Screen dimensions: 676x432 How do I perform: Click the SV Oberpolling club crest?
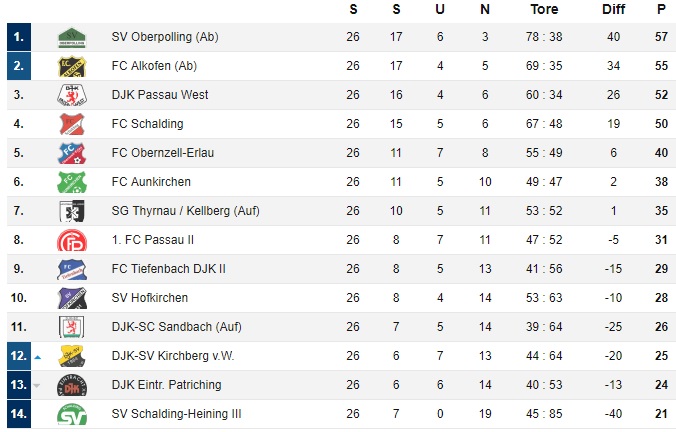pos(72,38)
